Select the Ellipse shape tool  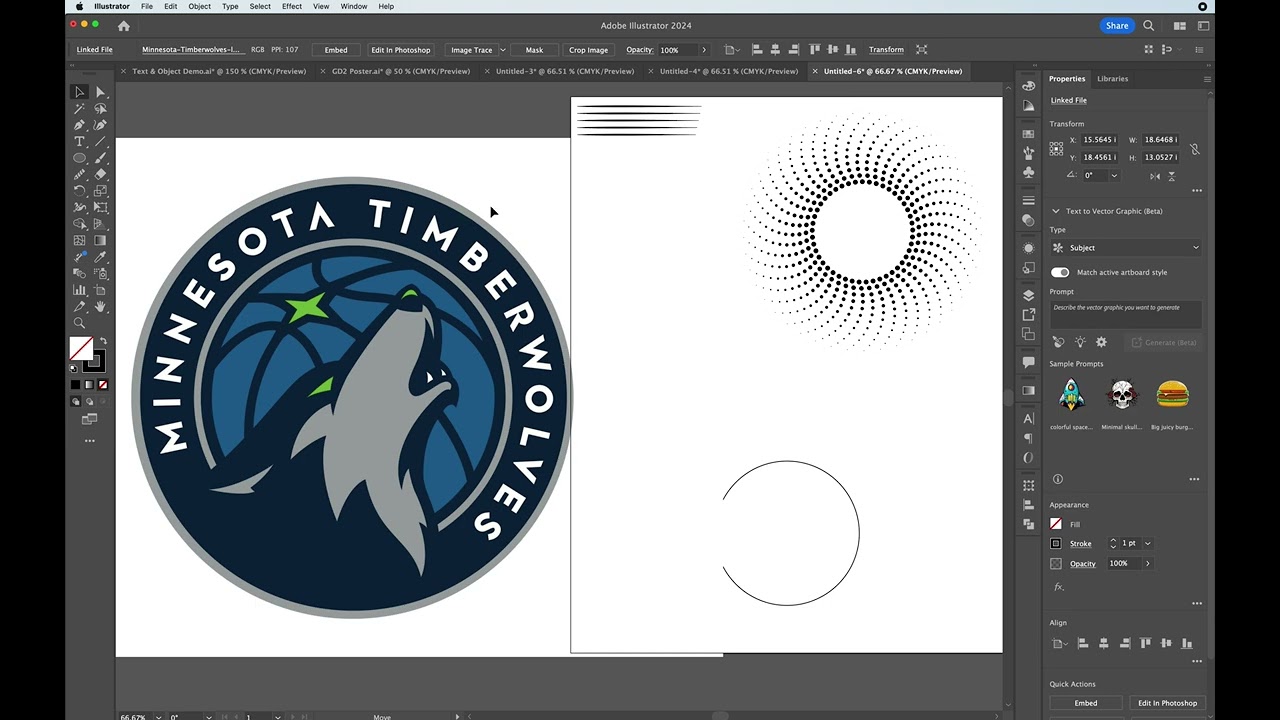79,158
